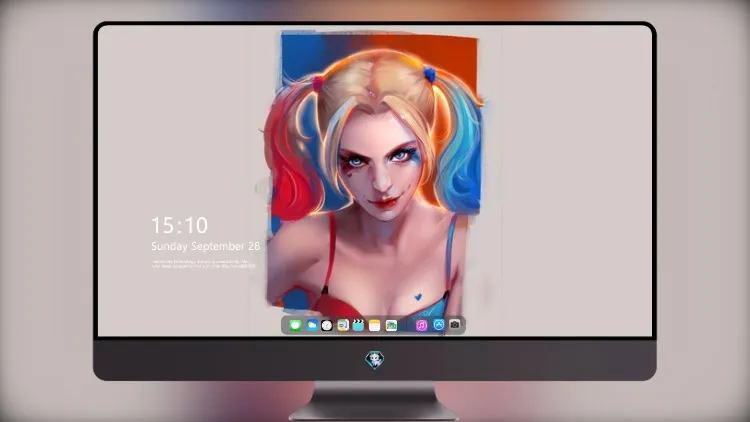Open the yellow Notes app in dock

(375, 325)
